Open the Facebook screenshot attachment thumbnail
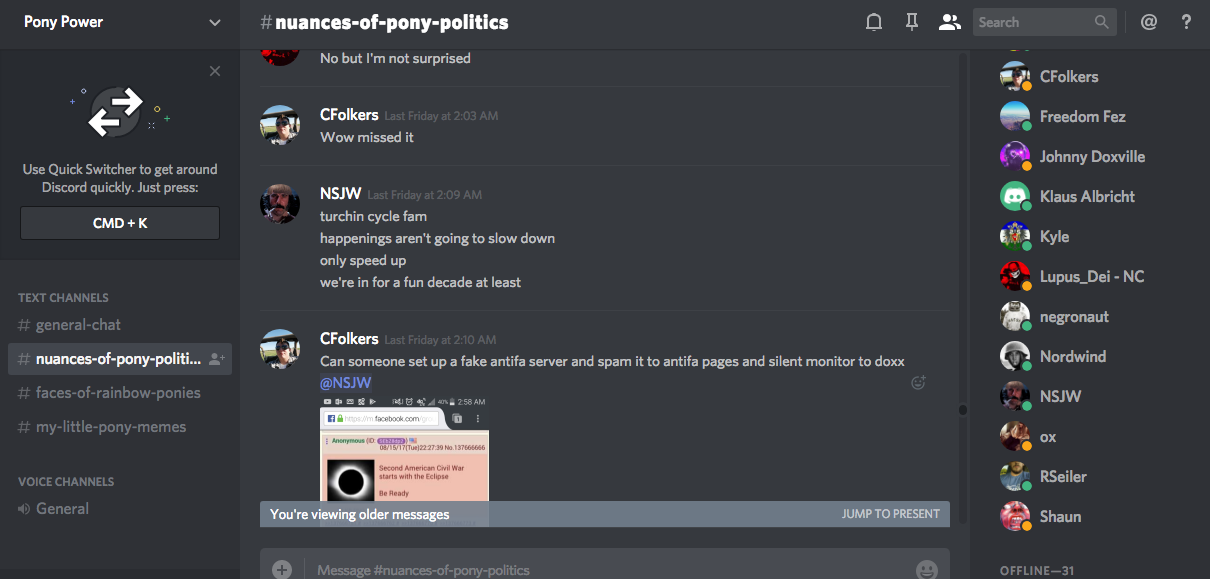Viewport: 1210px width, 579px height. point(405,448)
